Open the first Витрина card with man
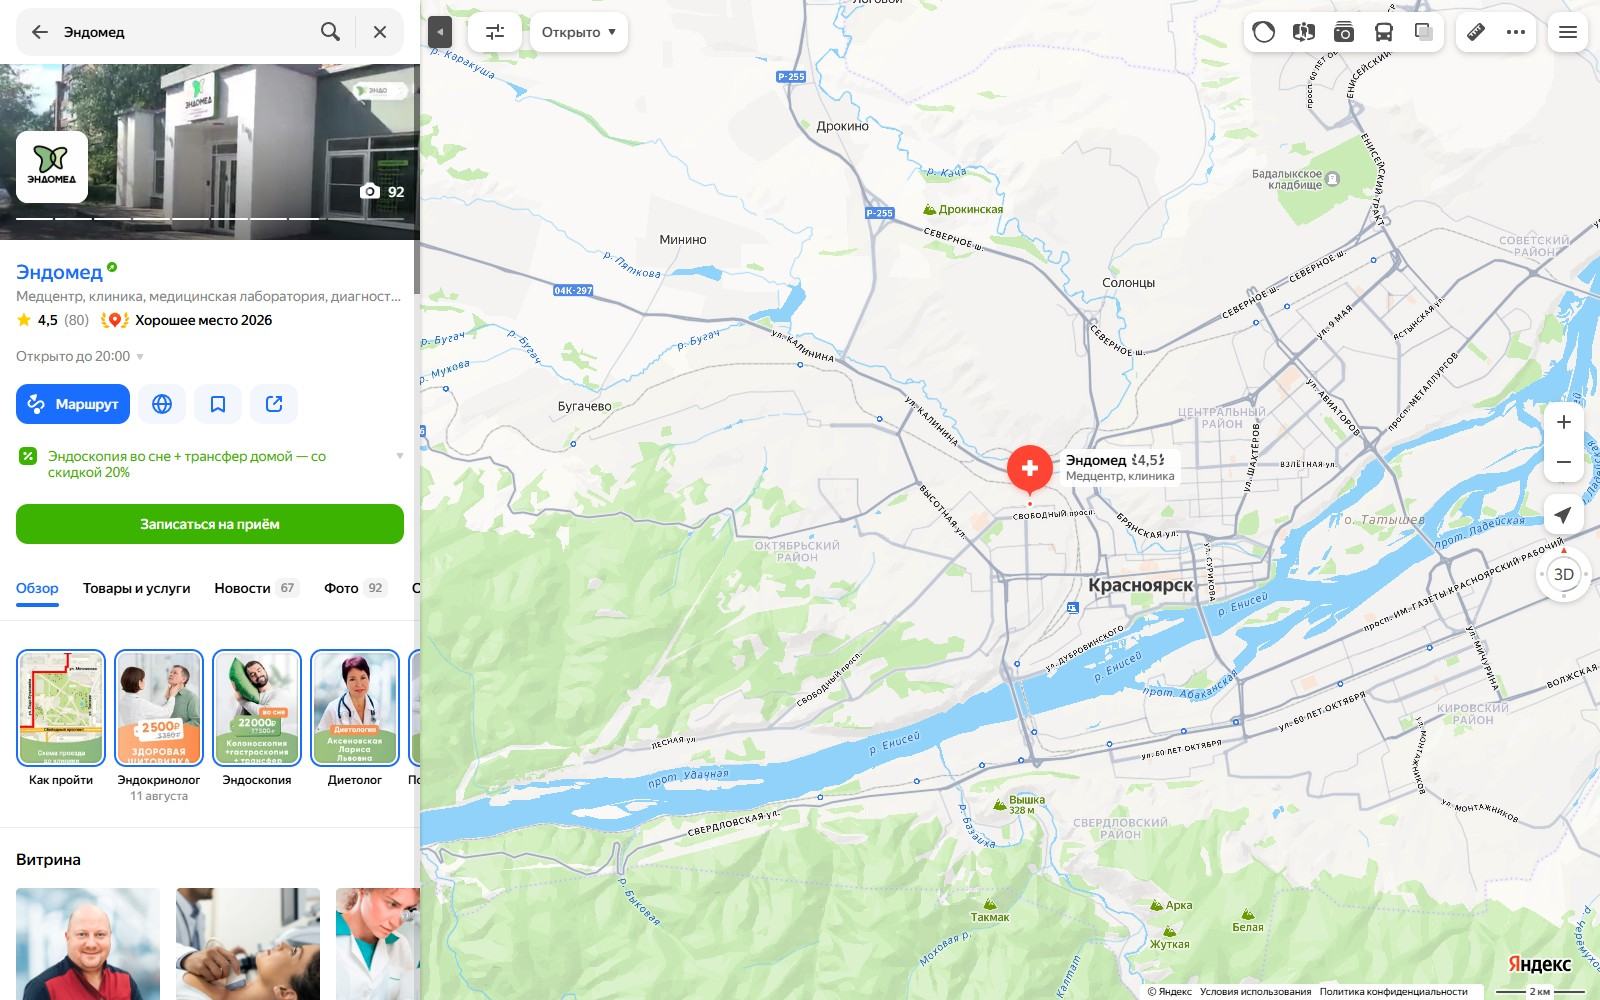The width and height of the screenshot is (1600, 1000). (x=88, y=944)
